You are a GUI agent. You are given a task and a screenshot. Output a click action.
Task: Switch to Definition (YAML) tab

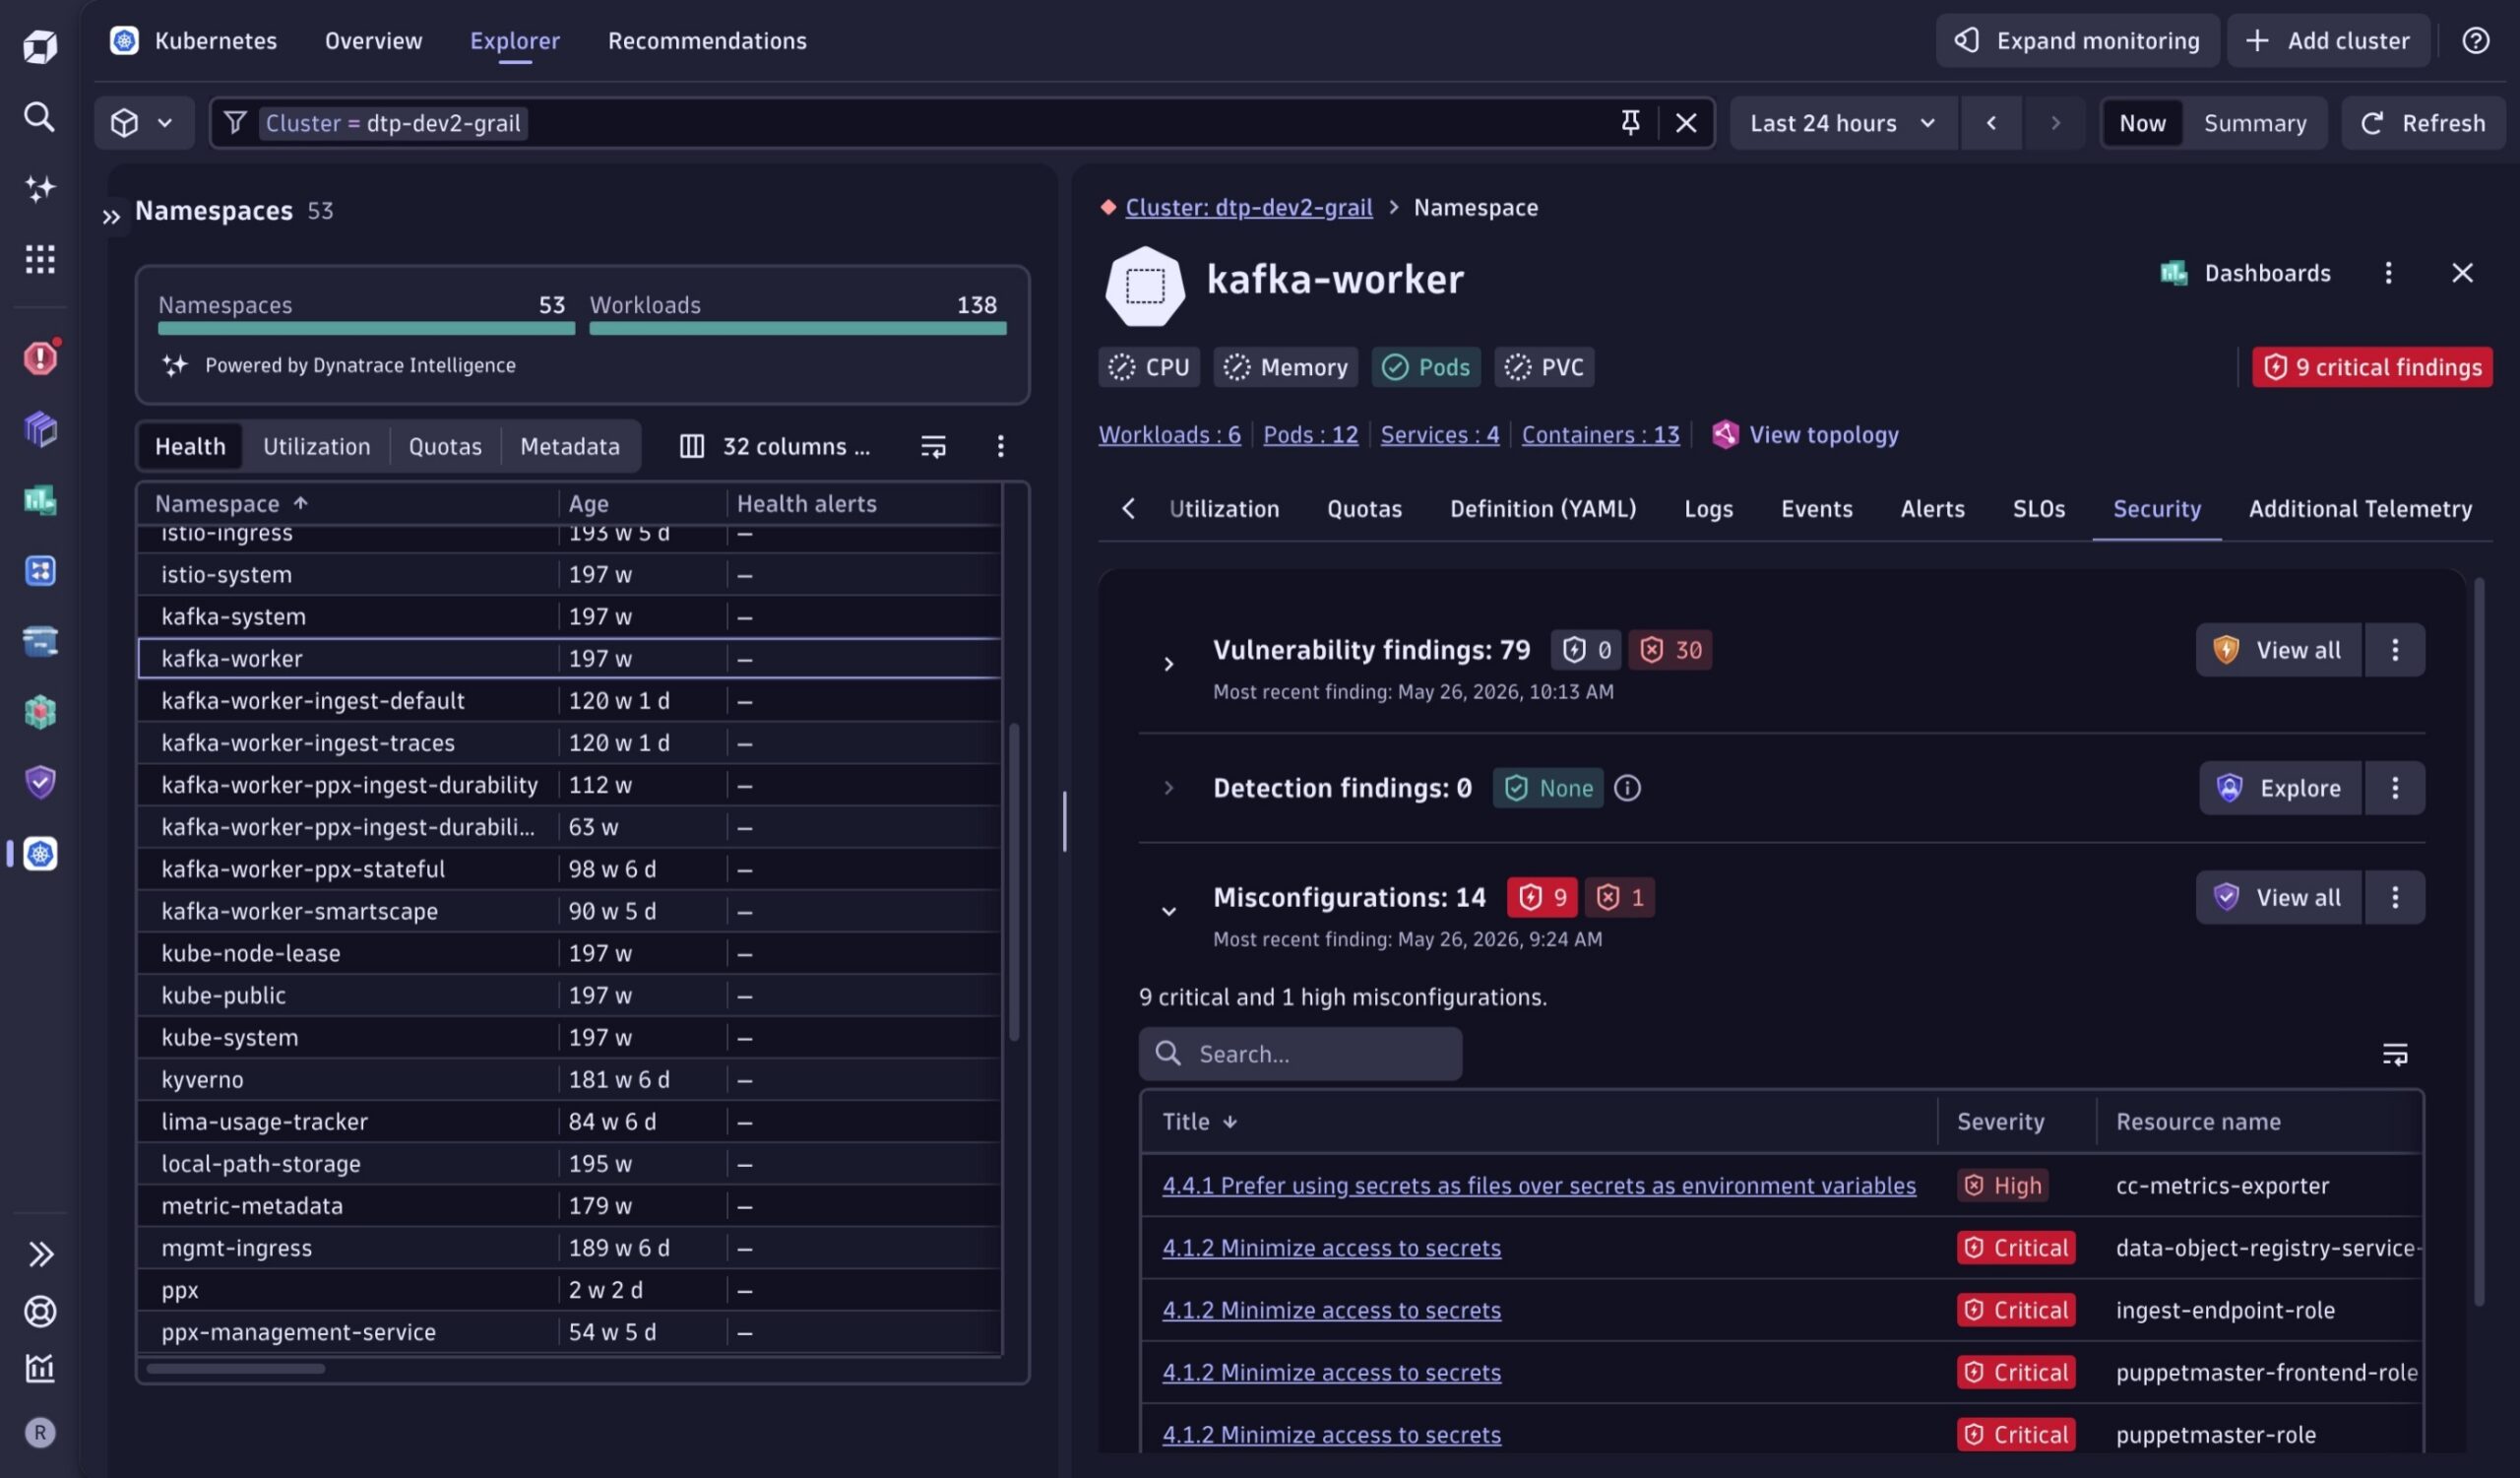[x=1543, y=509]
